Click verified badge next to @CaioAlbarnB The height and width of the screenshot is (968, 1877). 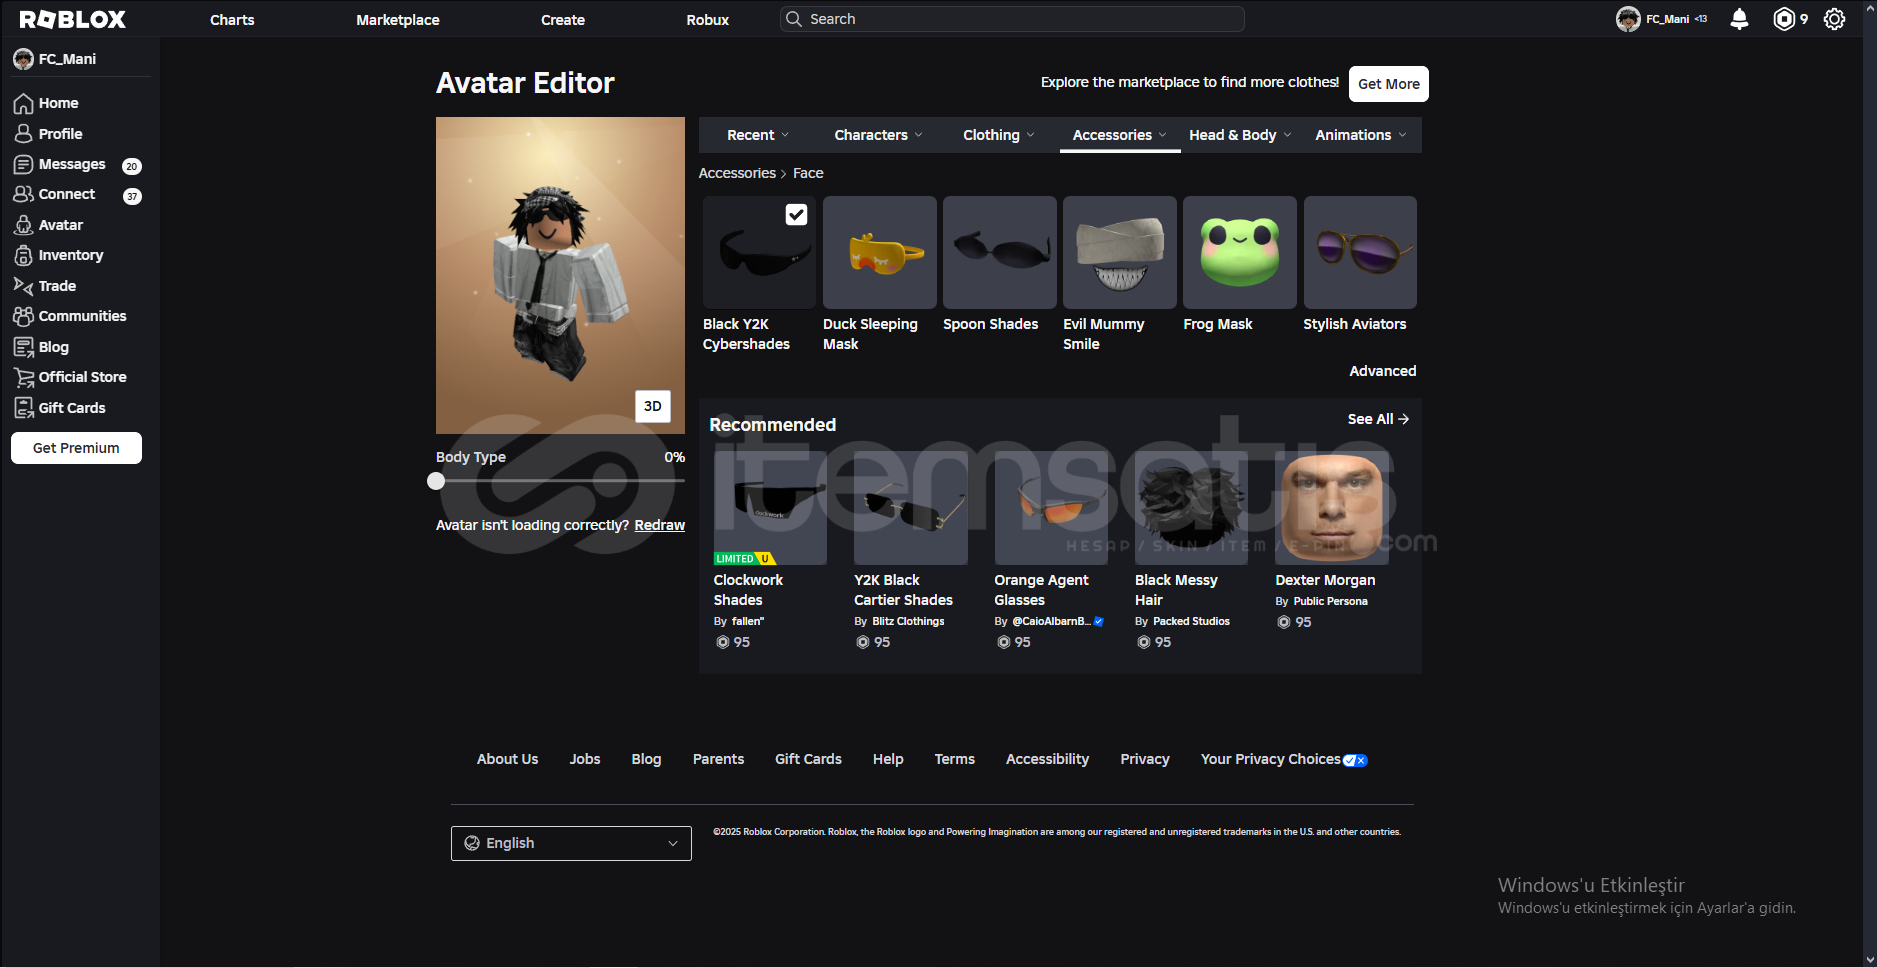coord(1098,621)
